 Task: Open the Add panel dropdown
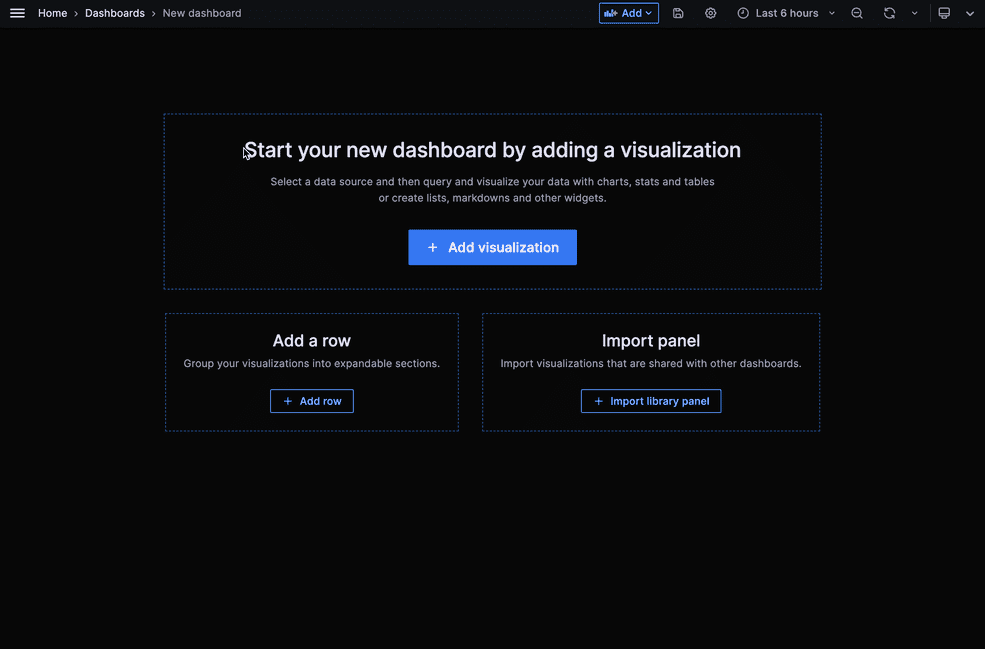pyautogui.click(x=628, y=13)
